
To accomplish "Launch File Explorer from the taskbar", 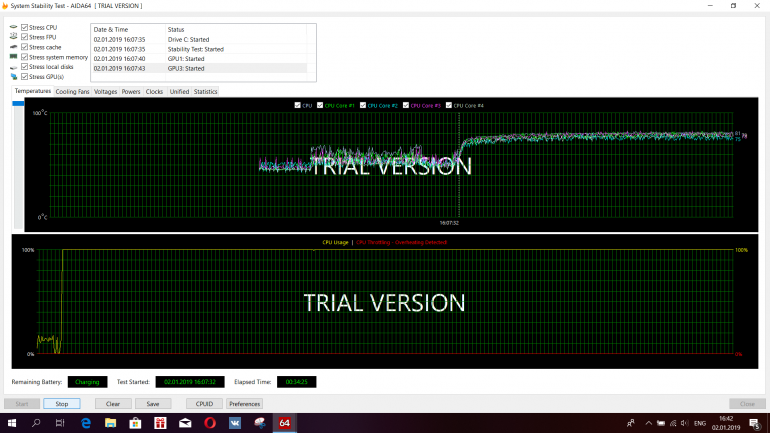I will 111,423.
